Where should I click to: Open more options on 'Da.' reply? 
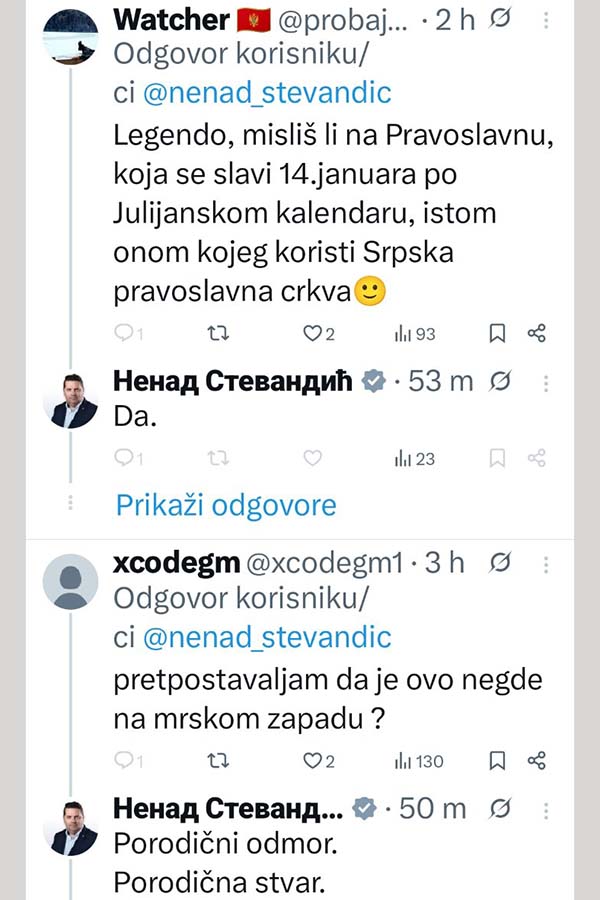tap(545, 381)
